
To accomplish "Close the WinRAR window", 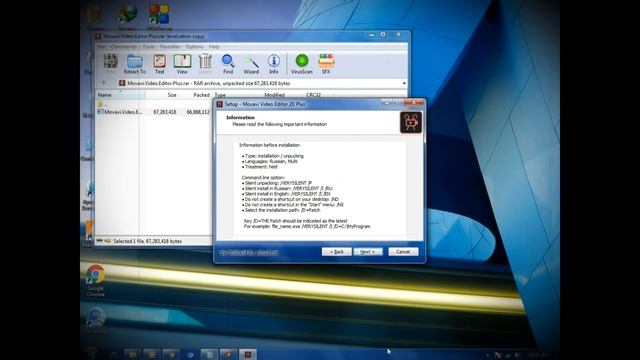I will point(398,36).
